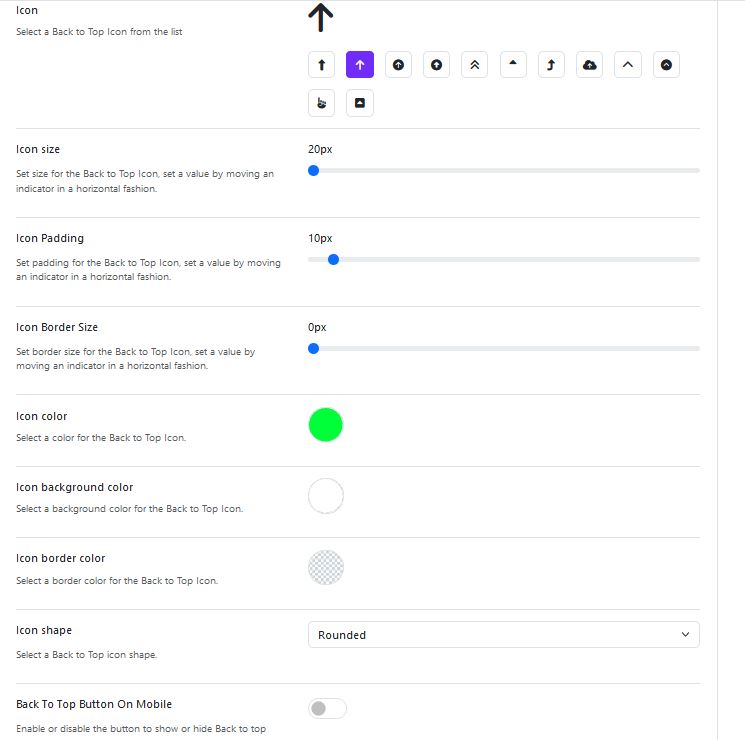Click the purple highlighted up arrow icon
This screenshot has height=740, width=745.
(360, 65)
